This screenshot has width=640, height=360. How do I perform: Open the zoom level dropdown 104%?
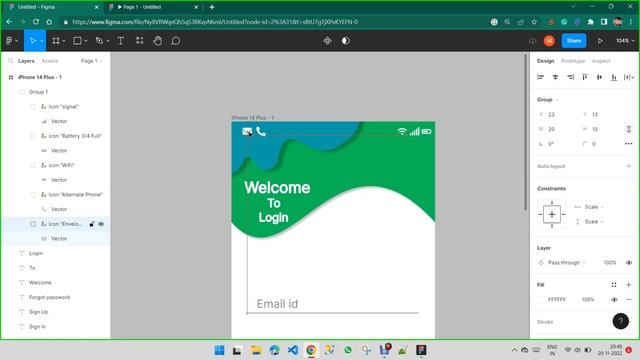click(x=625, y=41)
